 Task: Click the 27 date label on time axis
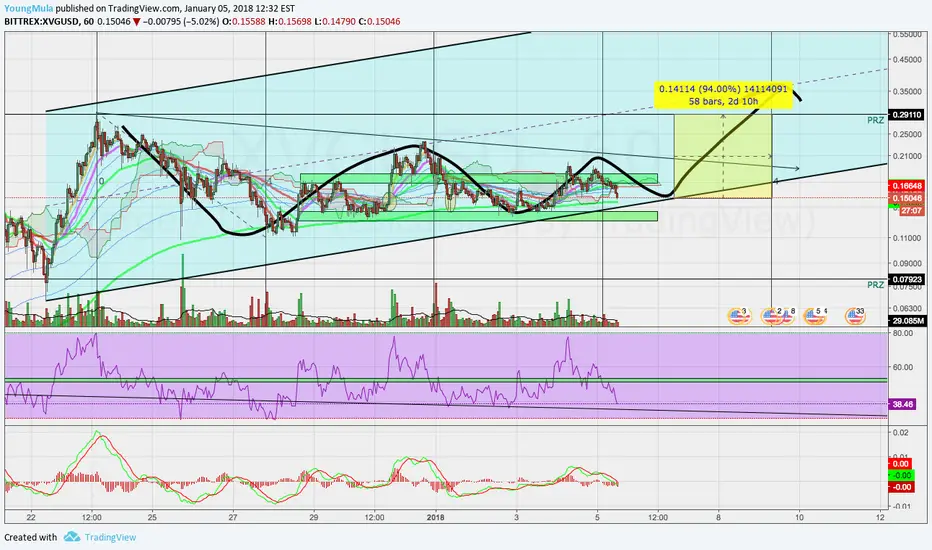tap(233, 517)
